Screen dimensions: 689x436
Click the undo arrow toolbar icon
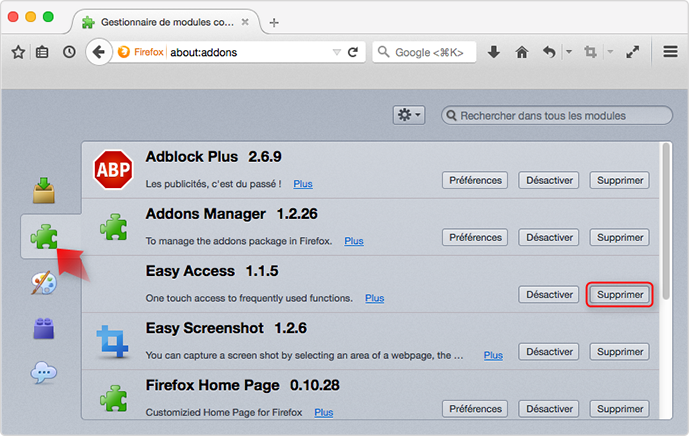(x=549, y=52)
